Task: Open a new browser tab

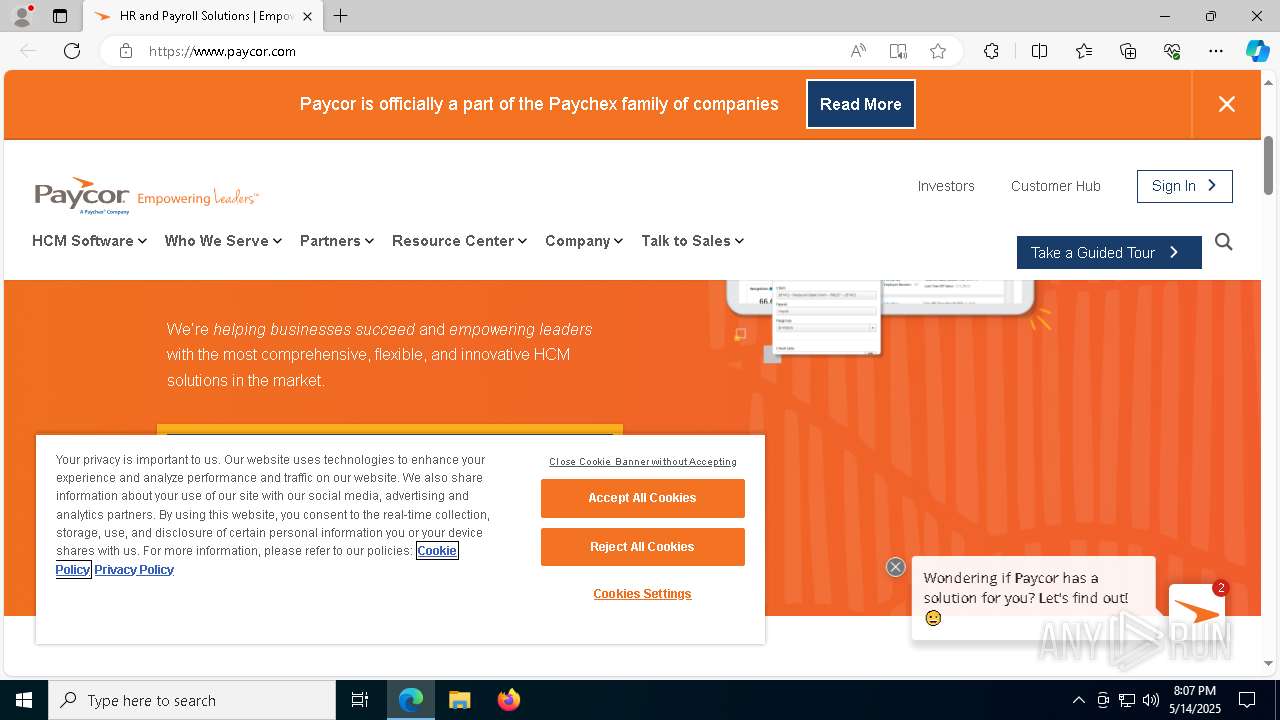Action: coord(341,16)
